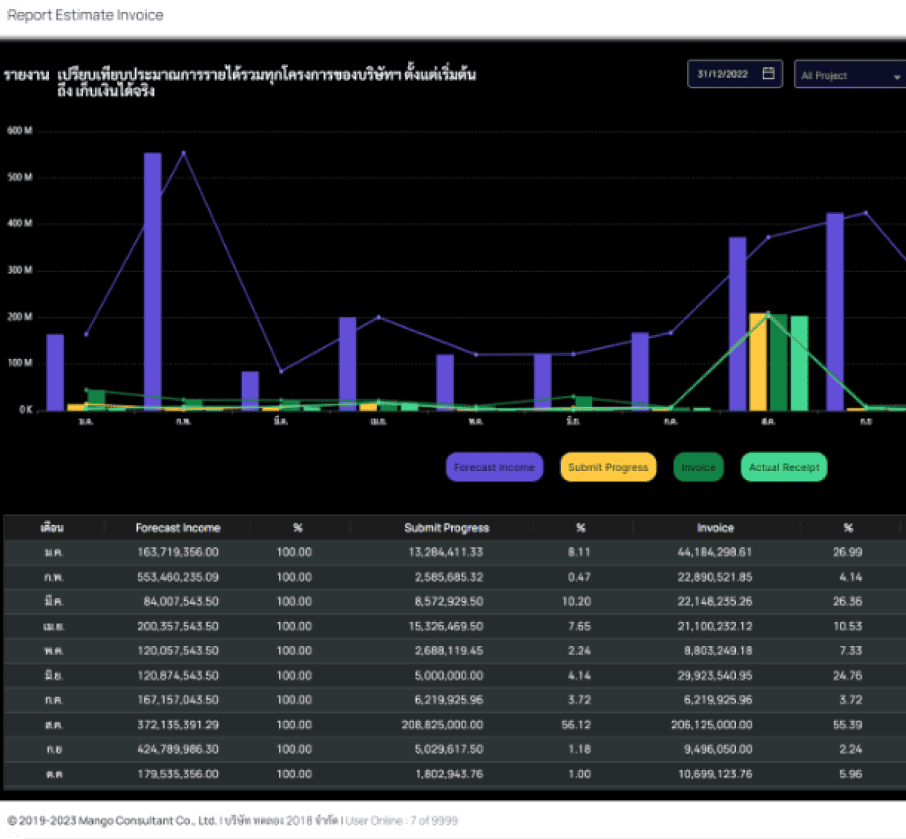
Task: Open the calendar icon in the date field
Action: click(x=768, y=74)
